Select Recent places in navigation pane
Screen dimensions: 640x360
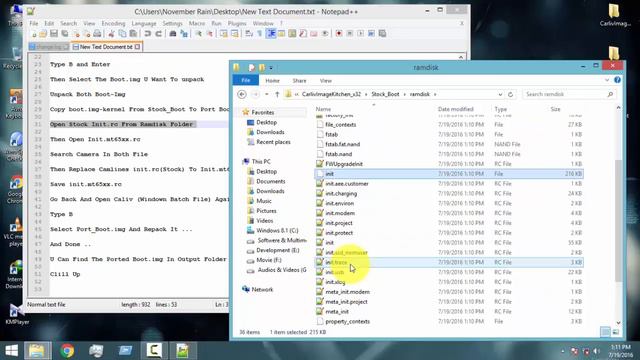(x=273, y=142)
